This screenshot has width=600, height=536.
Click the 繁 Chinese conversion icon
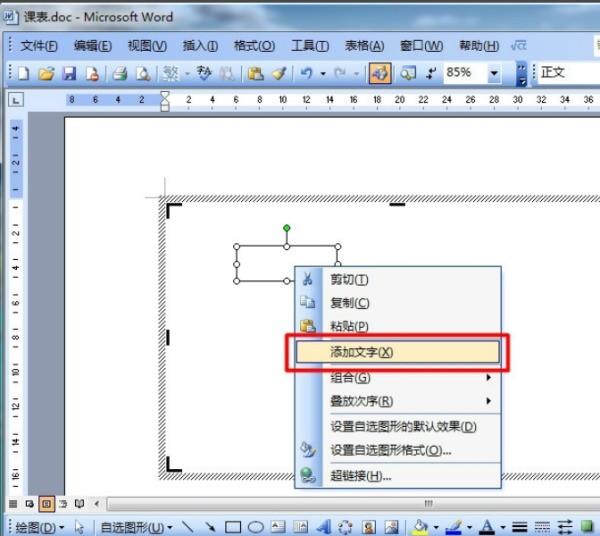click(x=171, y=73)
